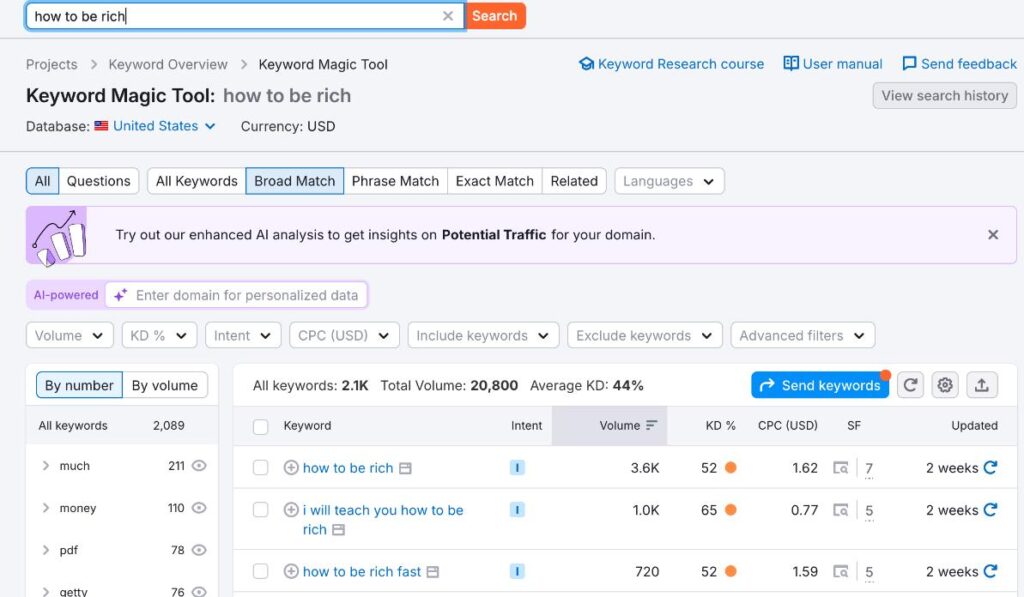Click Send keywords button
The width and height of the screenshot is (1024, 597).
(x=820, y=385)
